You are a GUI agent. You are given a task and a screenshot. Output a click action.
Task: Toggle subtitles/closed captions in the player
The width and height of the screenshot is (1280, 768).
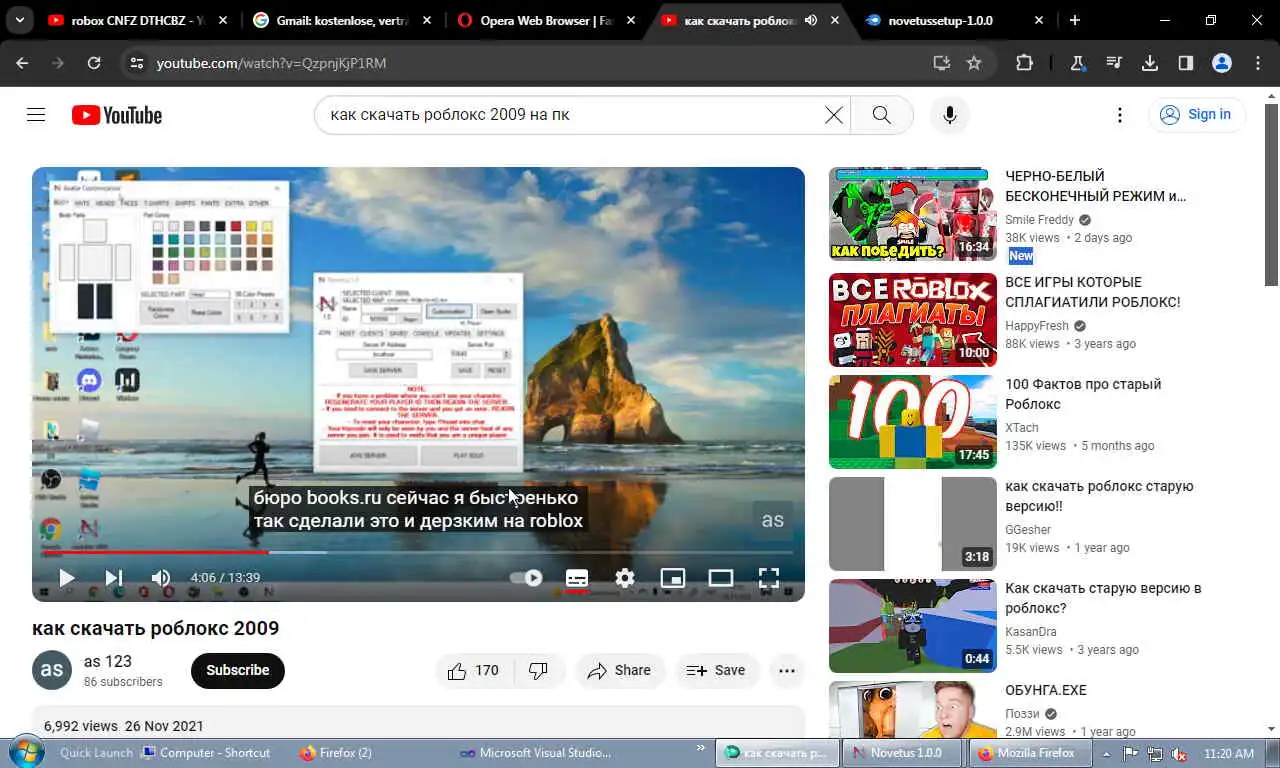click(x=577, y=578)
